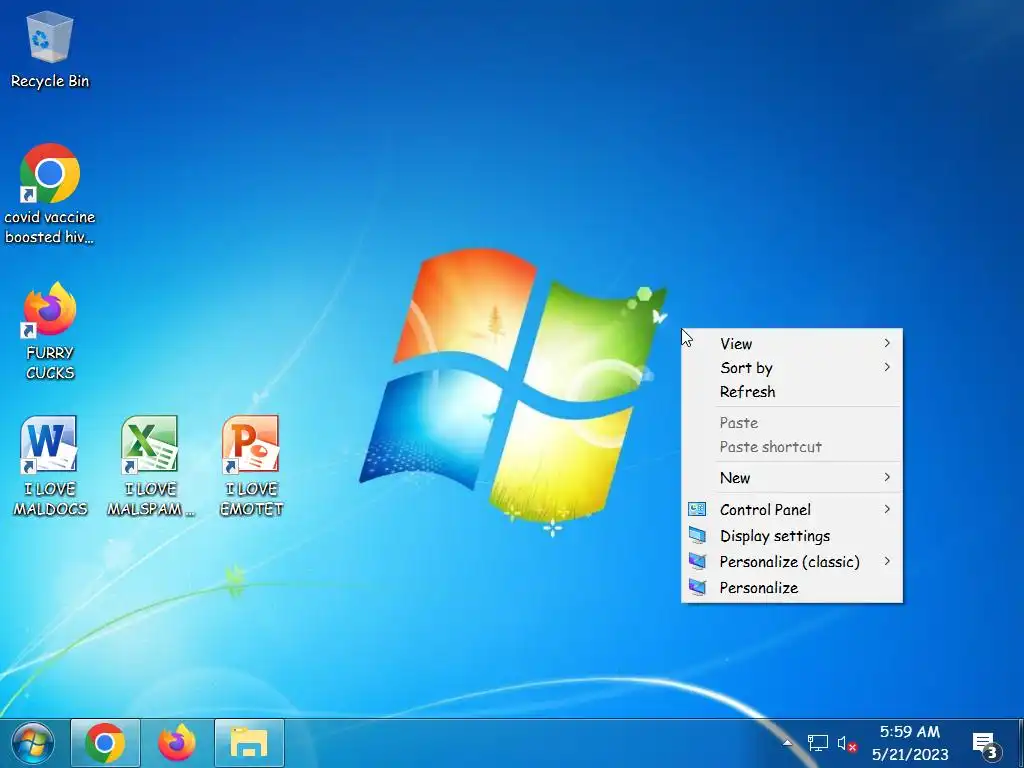Select the Firefox shortcut named FURRY CUCKS
Image resolution: width=1024 pixels, height=768 pixels.
tap(50, 331)
